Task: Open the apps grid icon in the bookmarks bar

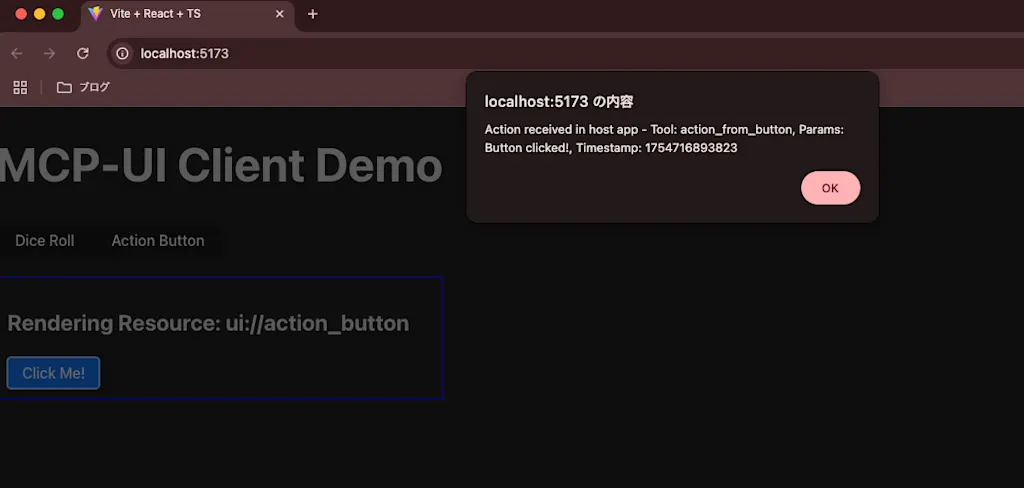Action: 20,87
